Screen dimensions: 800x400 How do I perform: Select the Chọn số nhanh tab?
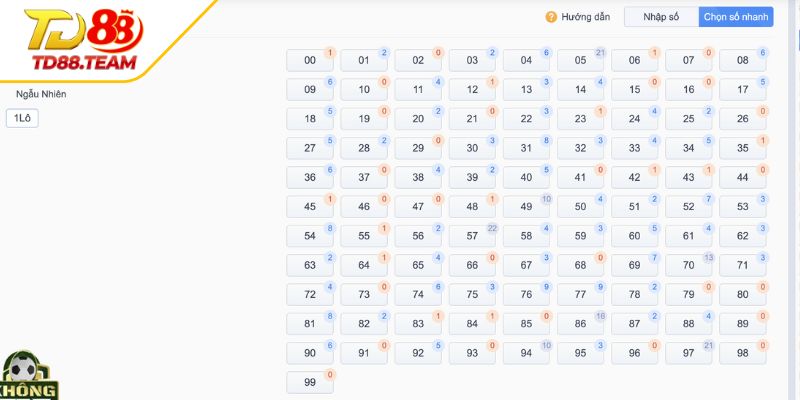coord(735,17)
